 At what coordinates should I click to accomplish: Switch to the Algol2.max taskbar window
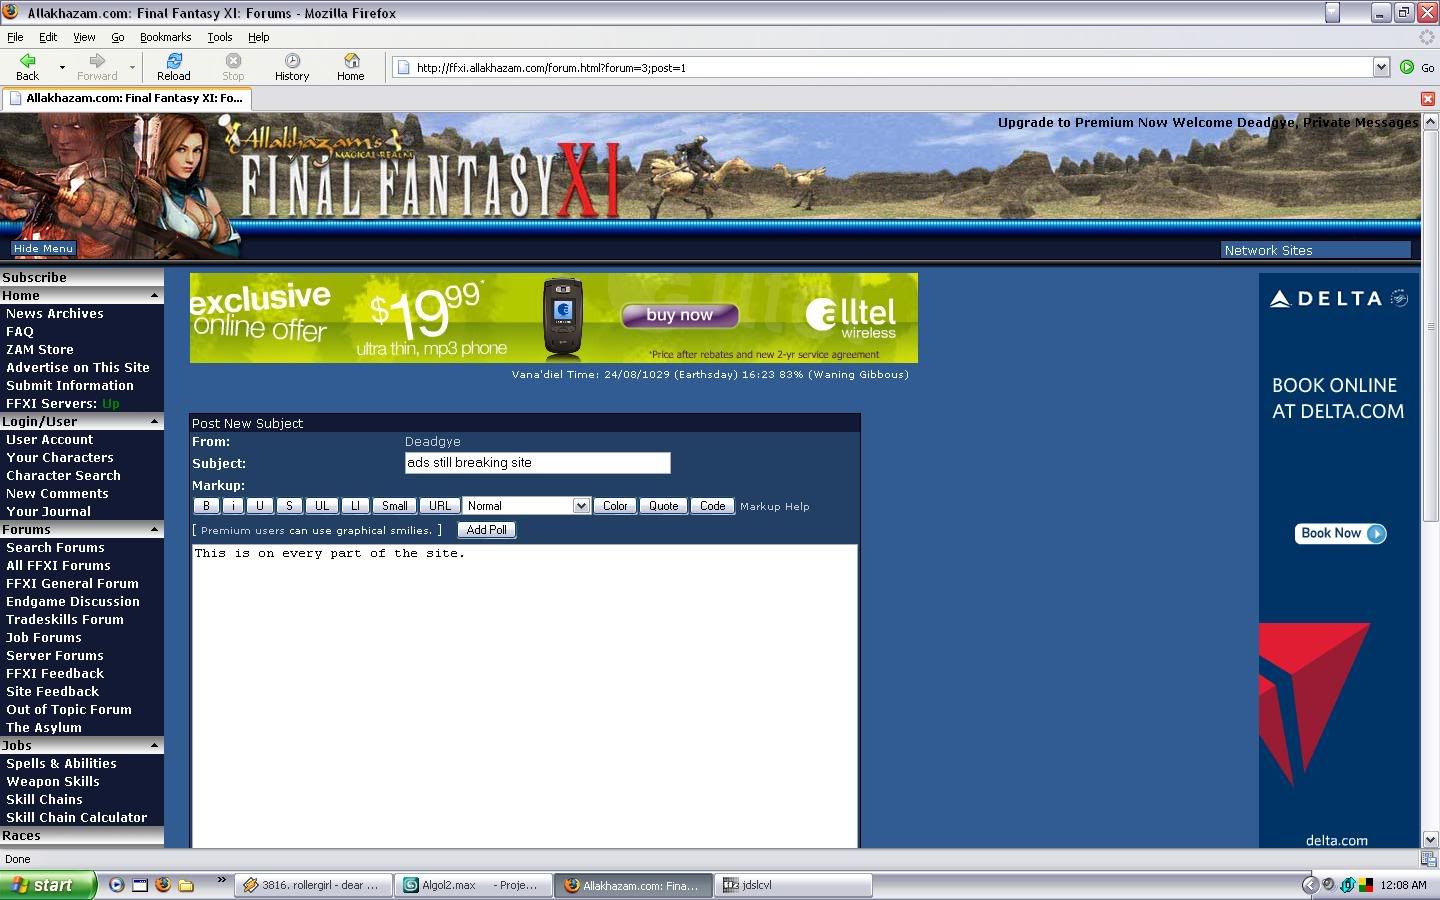(474, 885)
